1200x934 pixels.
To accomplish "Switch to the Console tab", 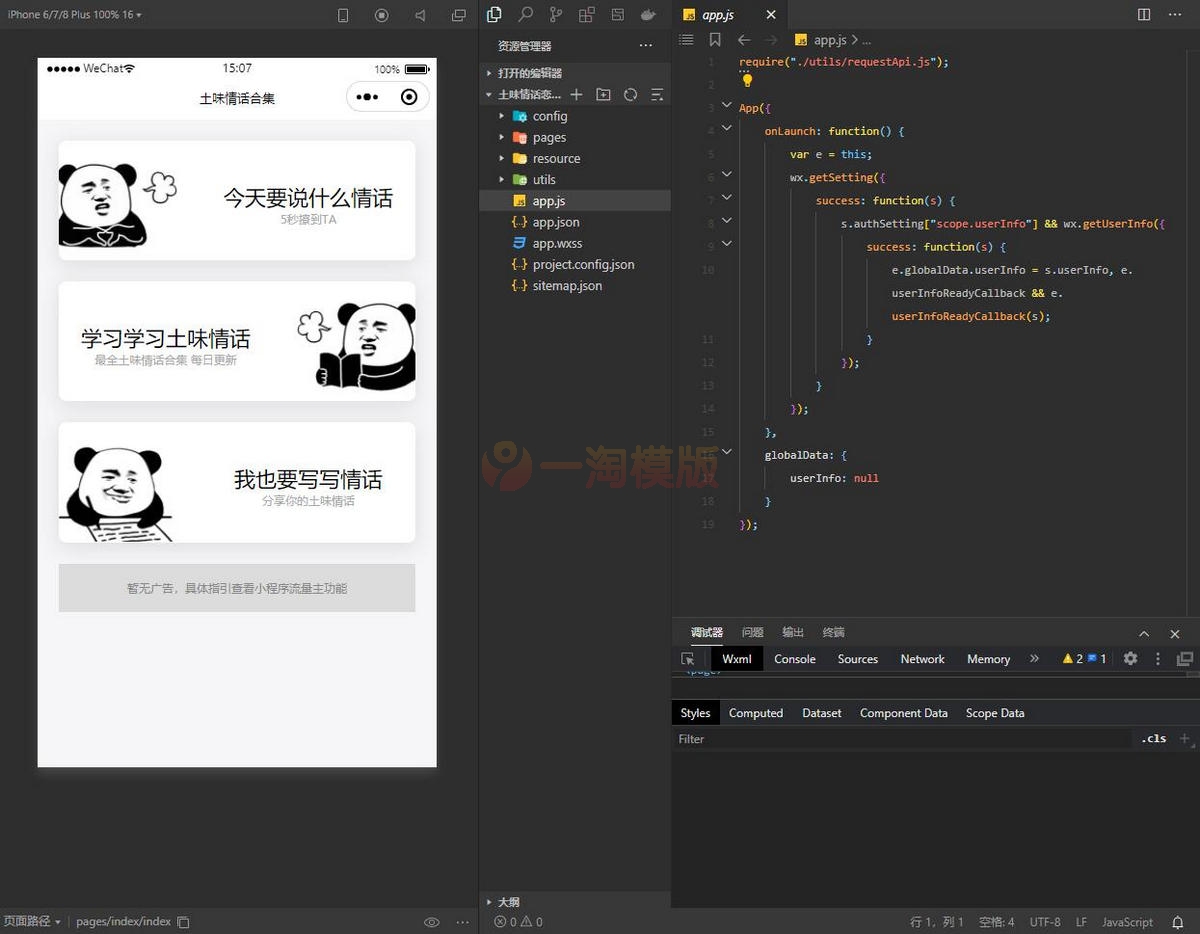I will point(794,659).
